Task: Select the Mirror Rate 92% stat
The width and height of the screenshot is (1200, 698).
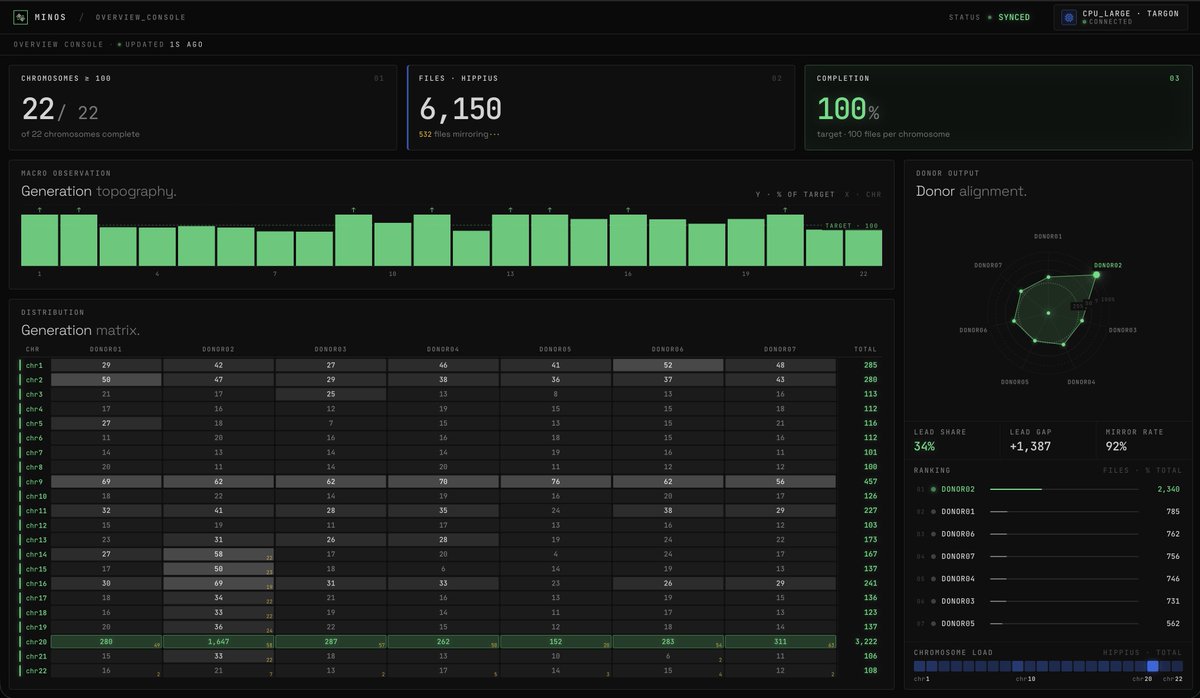Action: [x=1143, y=440]
